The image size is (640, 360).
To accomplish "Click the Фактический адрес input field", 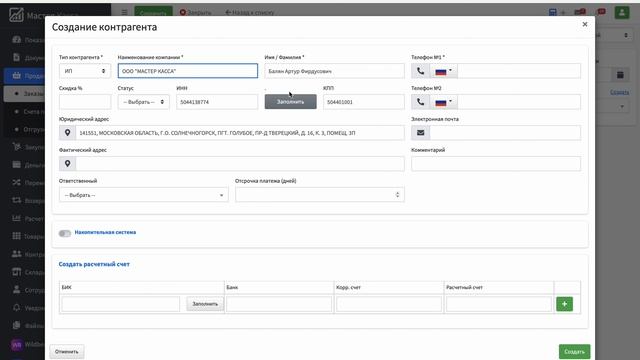I will 240,164.
